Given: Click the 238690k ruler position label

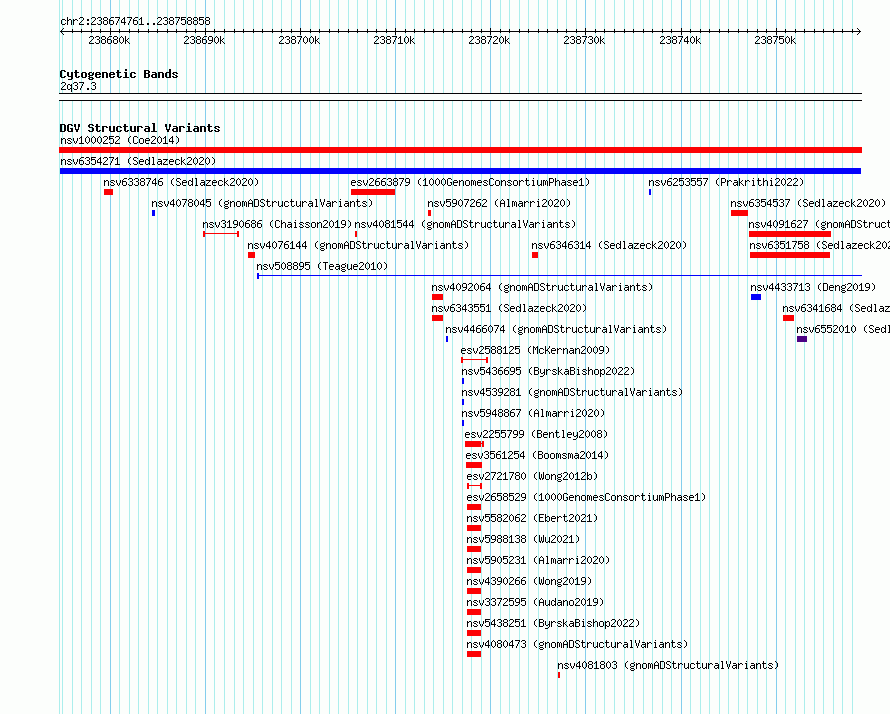Looking at the screenshot, I should click(204, 40).
